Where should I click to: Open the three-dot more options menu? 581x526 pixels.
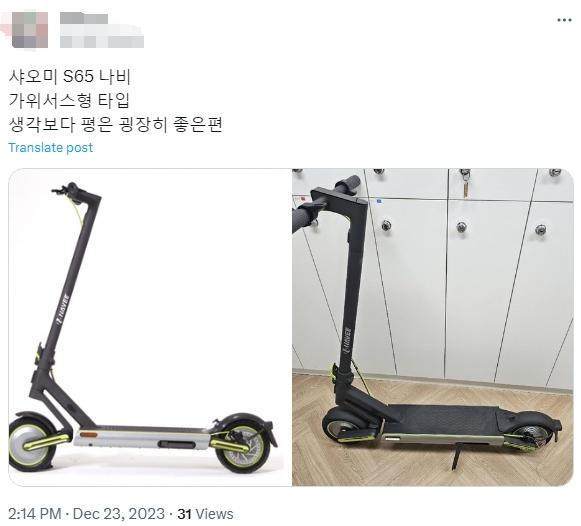tap(564, 20)
